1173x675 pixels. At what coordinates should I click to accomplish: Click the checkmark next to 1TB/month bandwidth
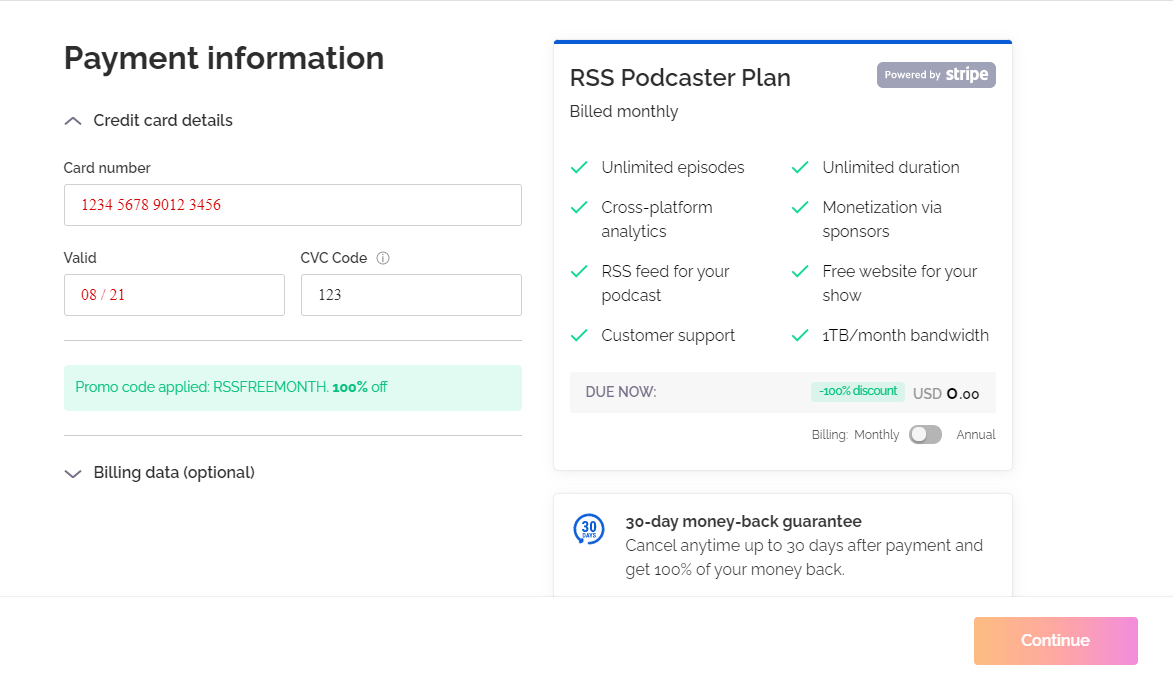[x=800, y=335]
